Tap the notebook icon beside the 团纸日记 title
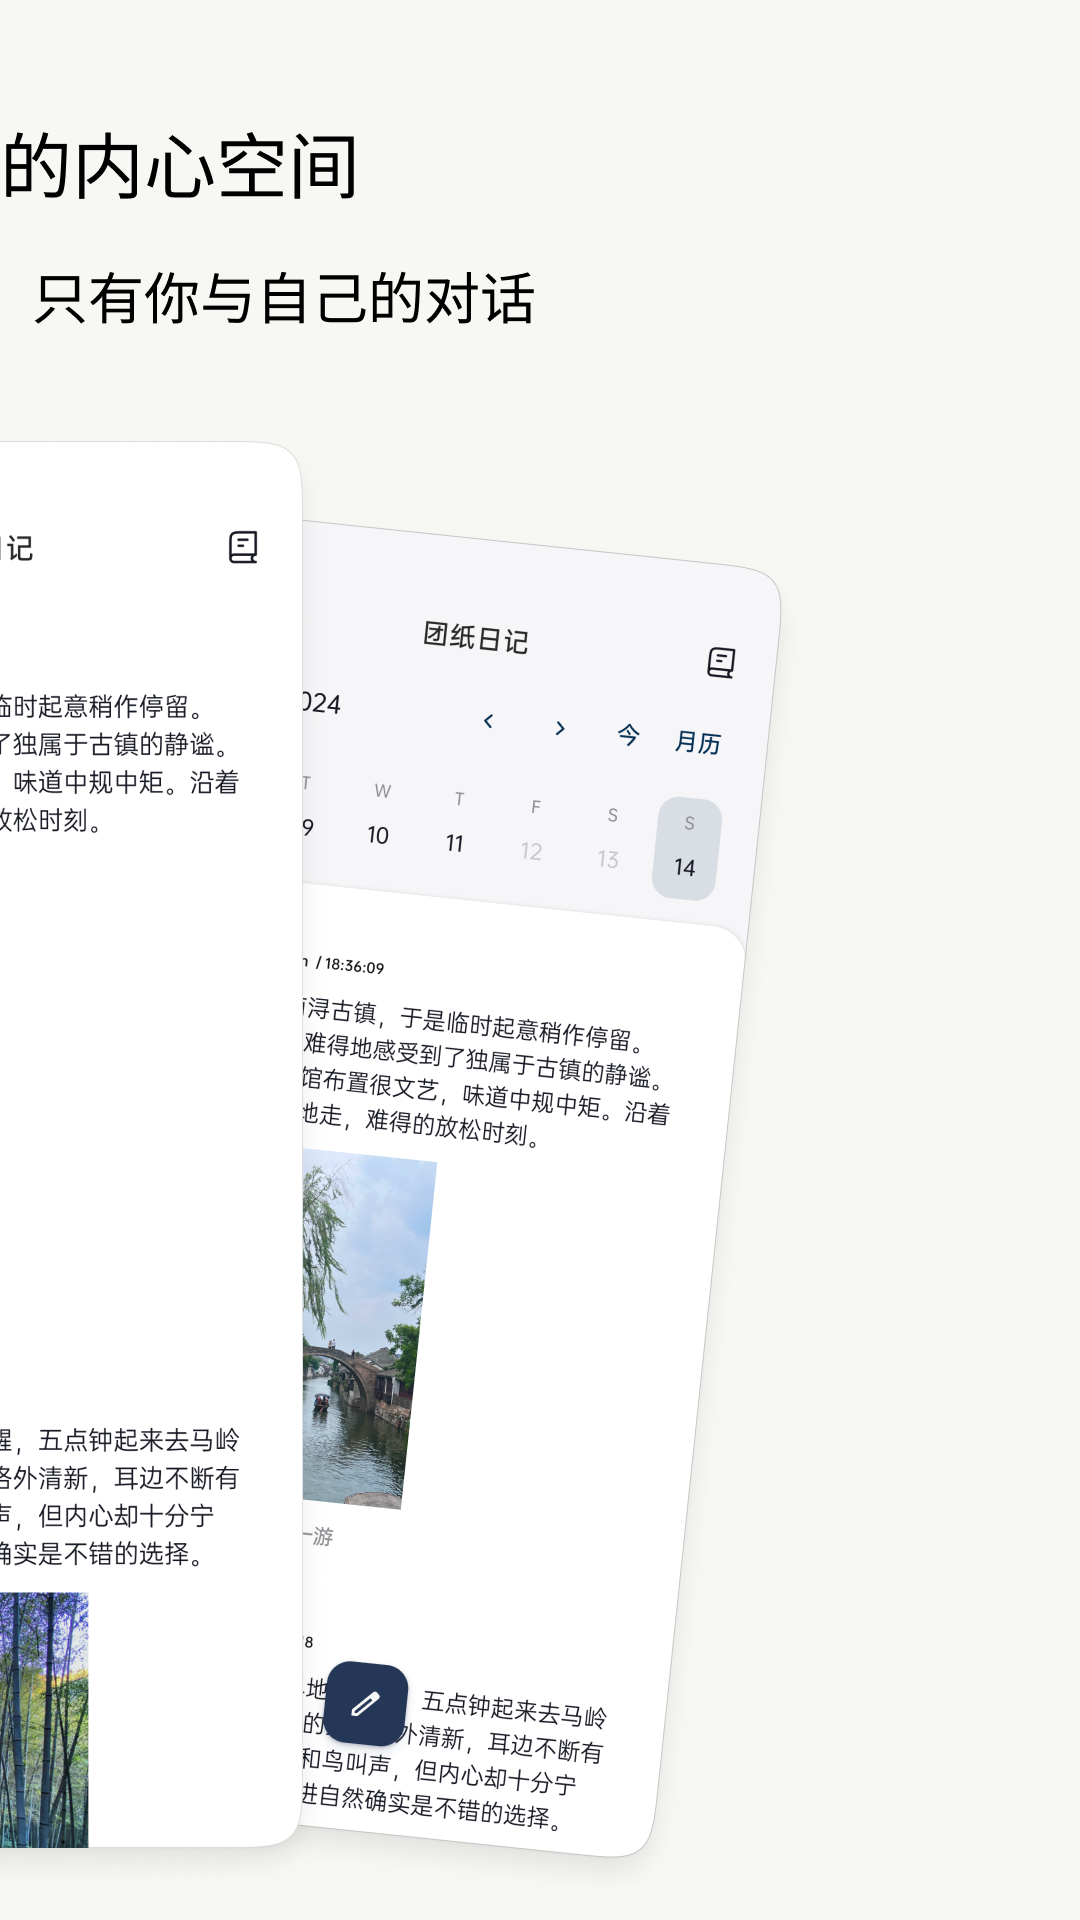Screen dimensions: 1080x1920 pyautogui.click(x=721, y=662)
